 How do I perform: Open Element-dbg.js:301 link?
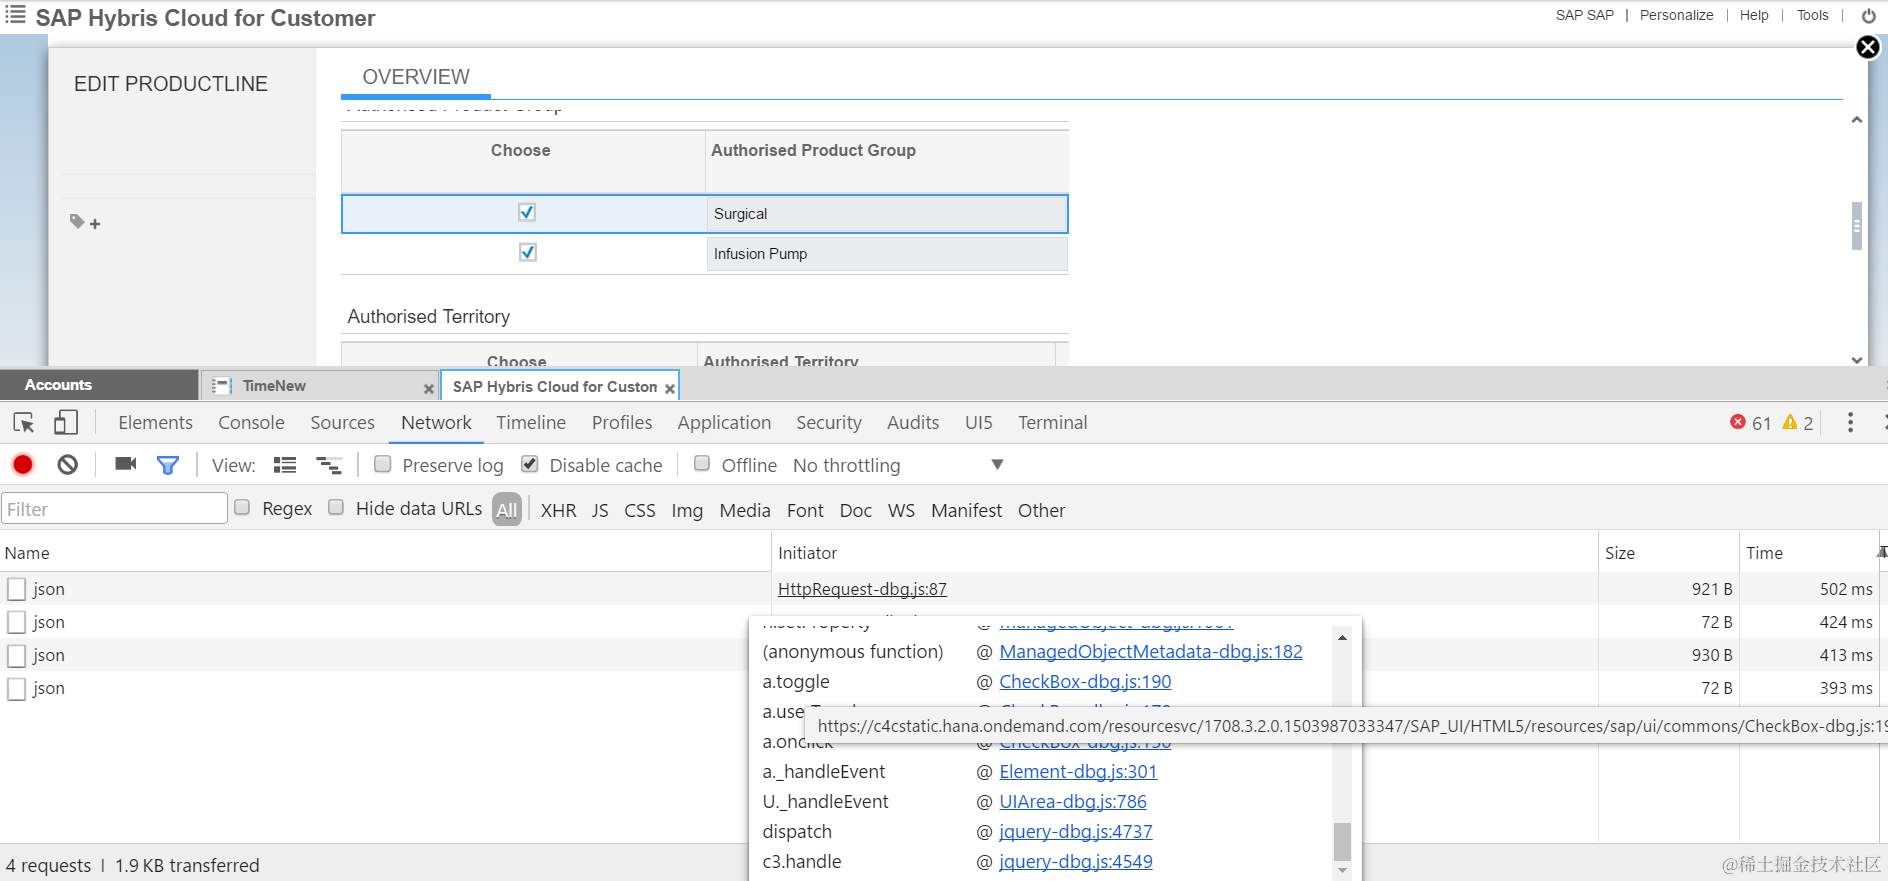pos(1078,771)
